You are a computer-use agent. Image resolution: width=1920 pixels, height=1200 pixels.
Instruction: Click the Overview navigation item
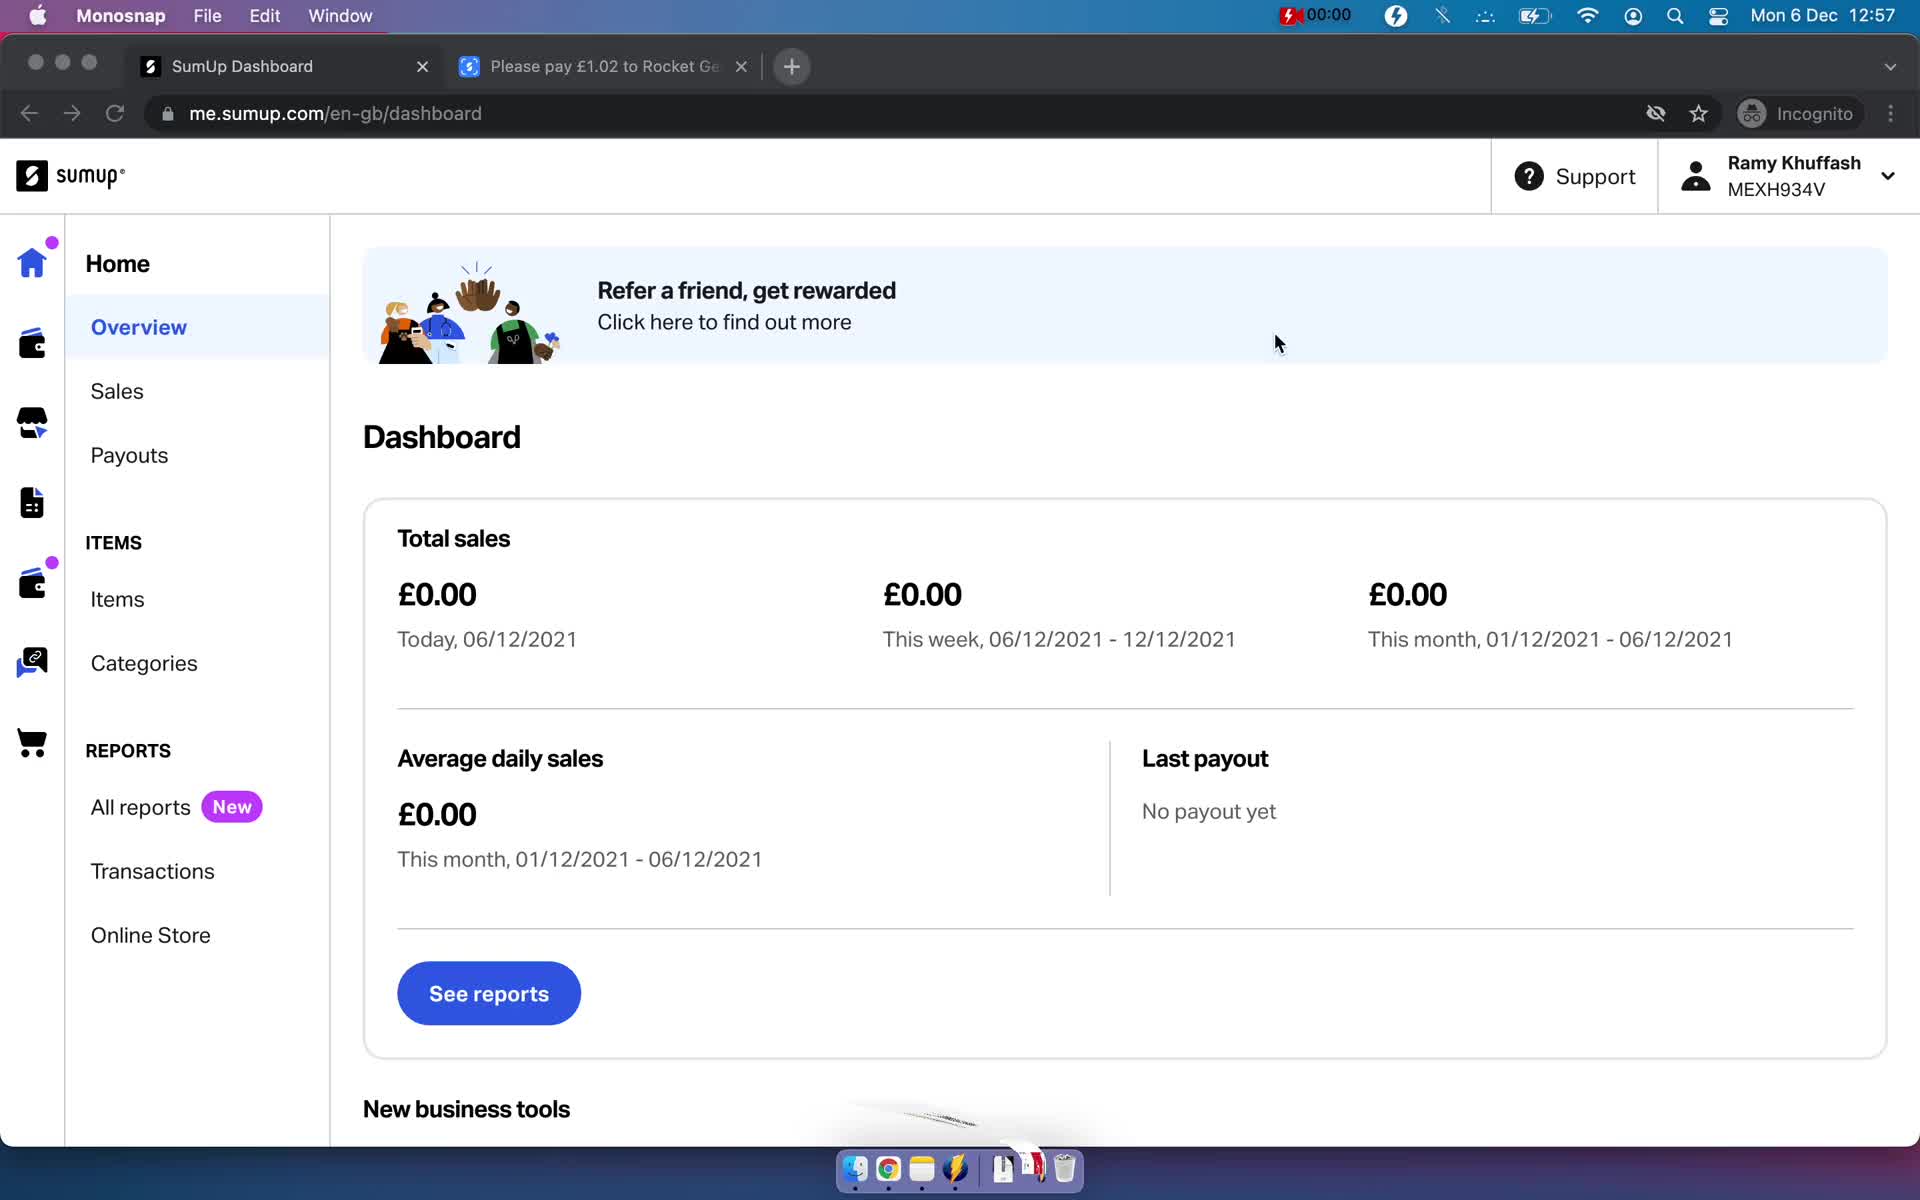click(x=138, y=326)
